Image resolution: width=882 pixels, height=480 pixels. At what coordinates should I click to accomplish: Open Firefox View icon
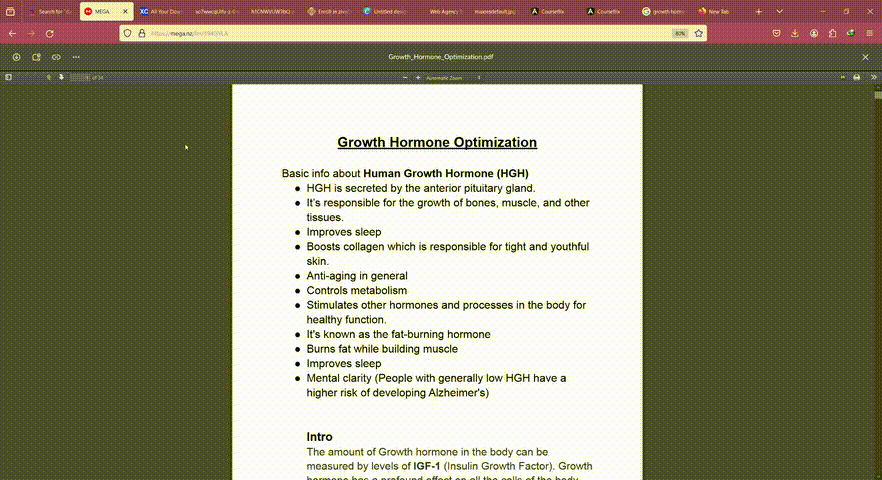(x=10, y=11)
